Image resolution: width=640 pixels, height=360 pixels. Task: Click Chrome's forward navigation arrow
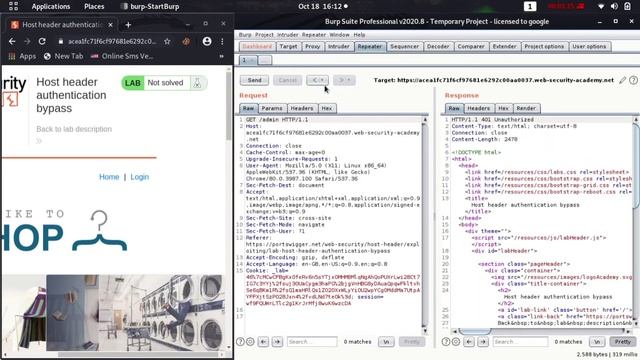pos(27,41)
